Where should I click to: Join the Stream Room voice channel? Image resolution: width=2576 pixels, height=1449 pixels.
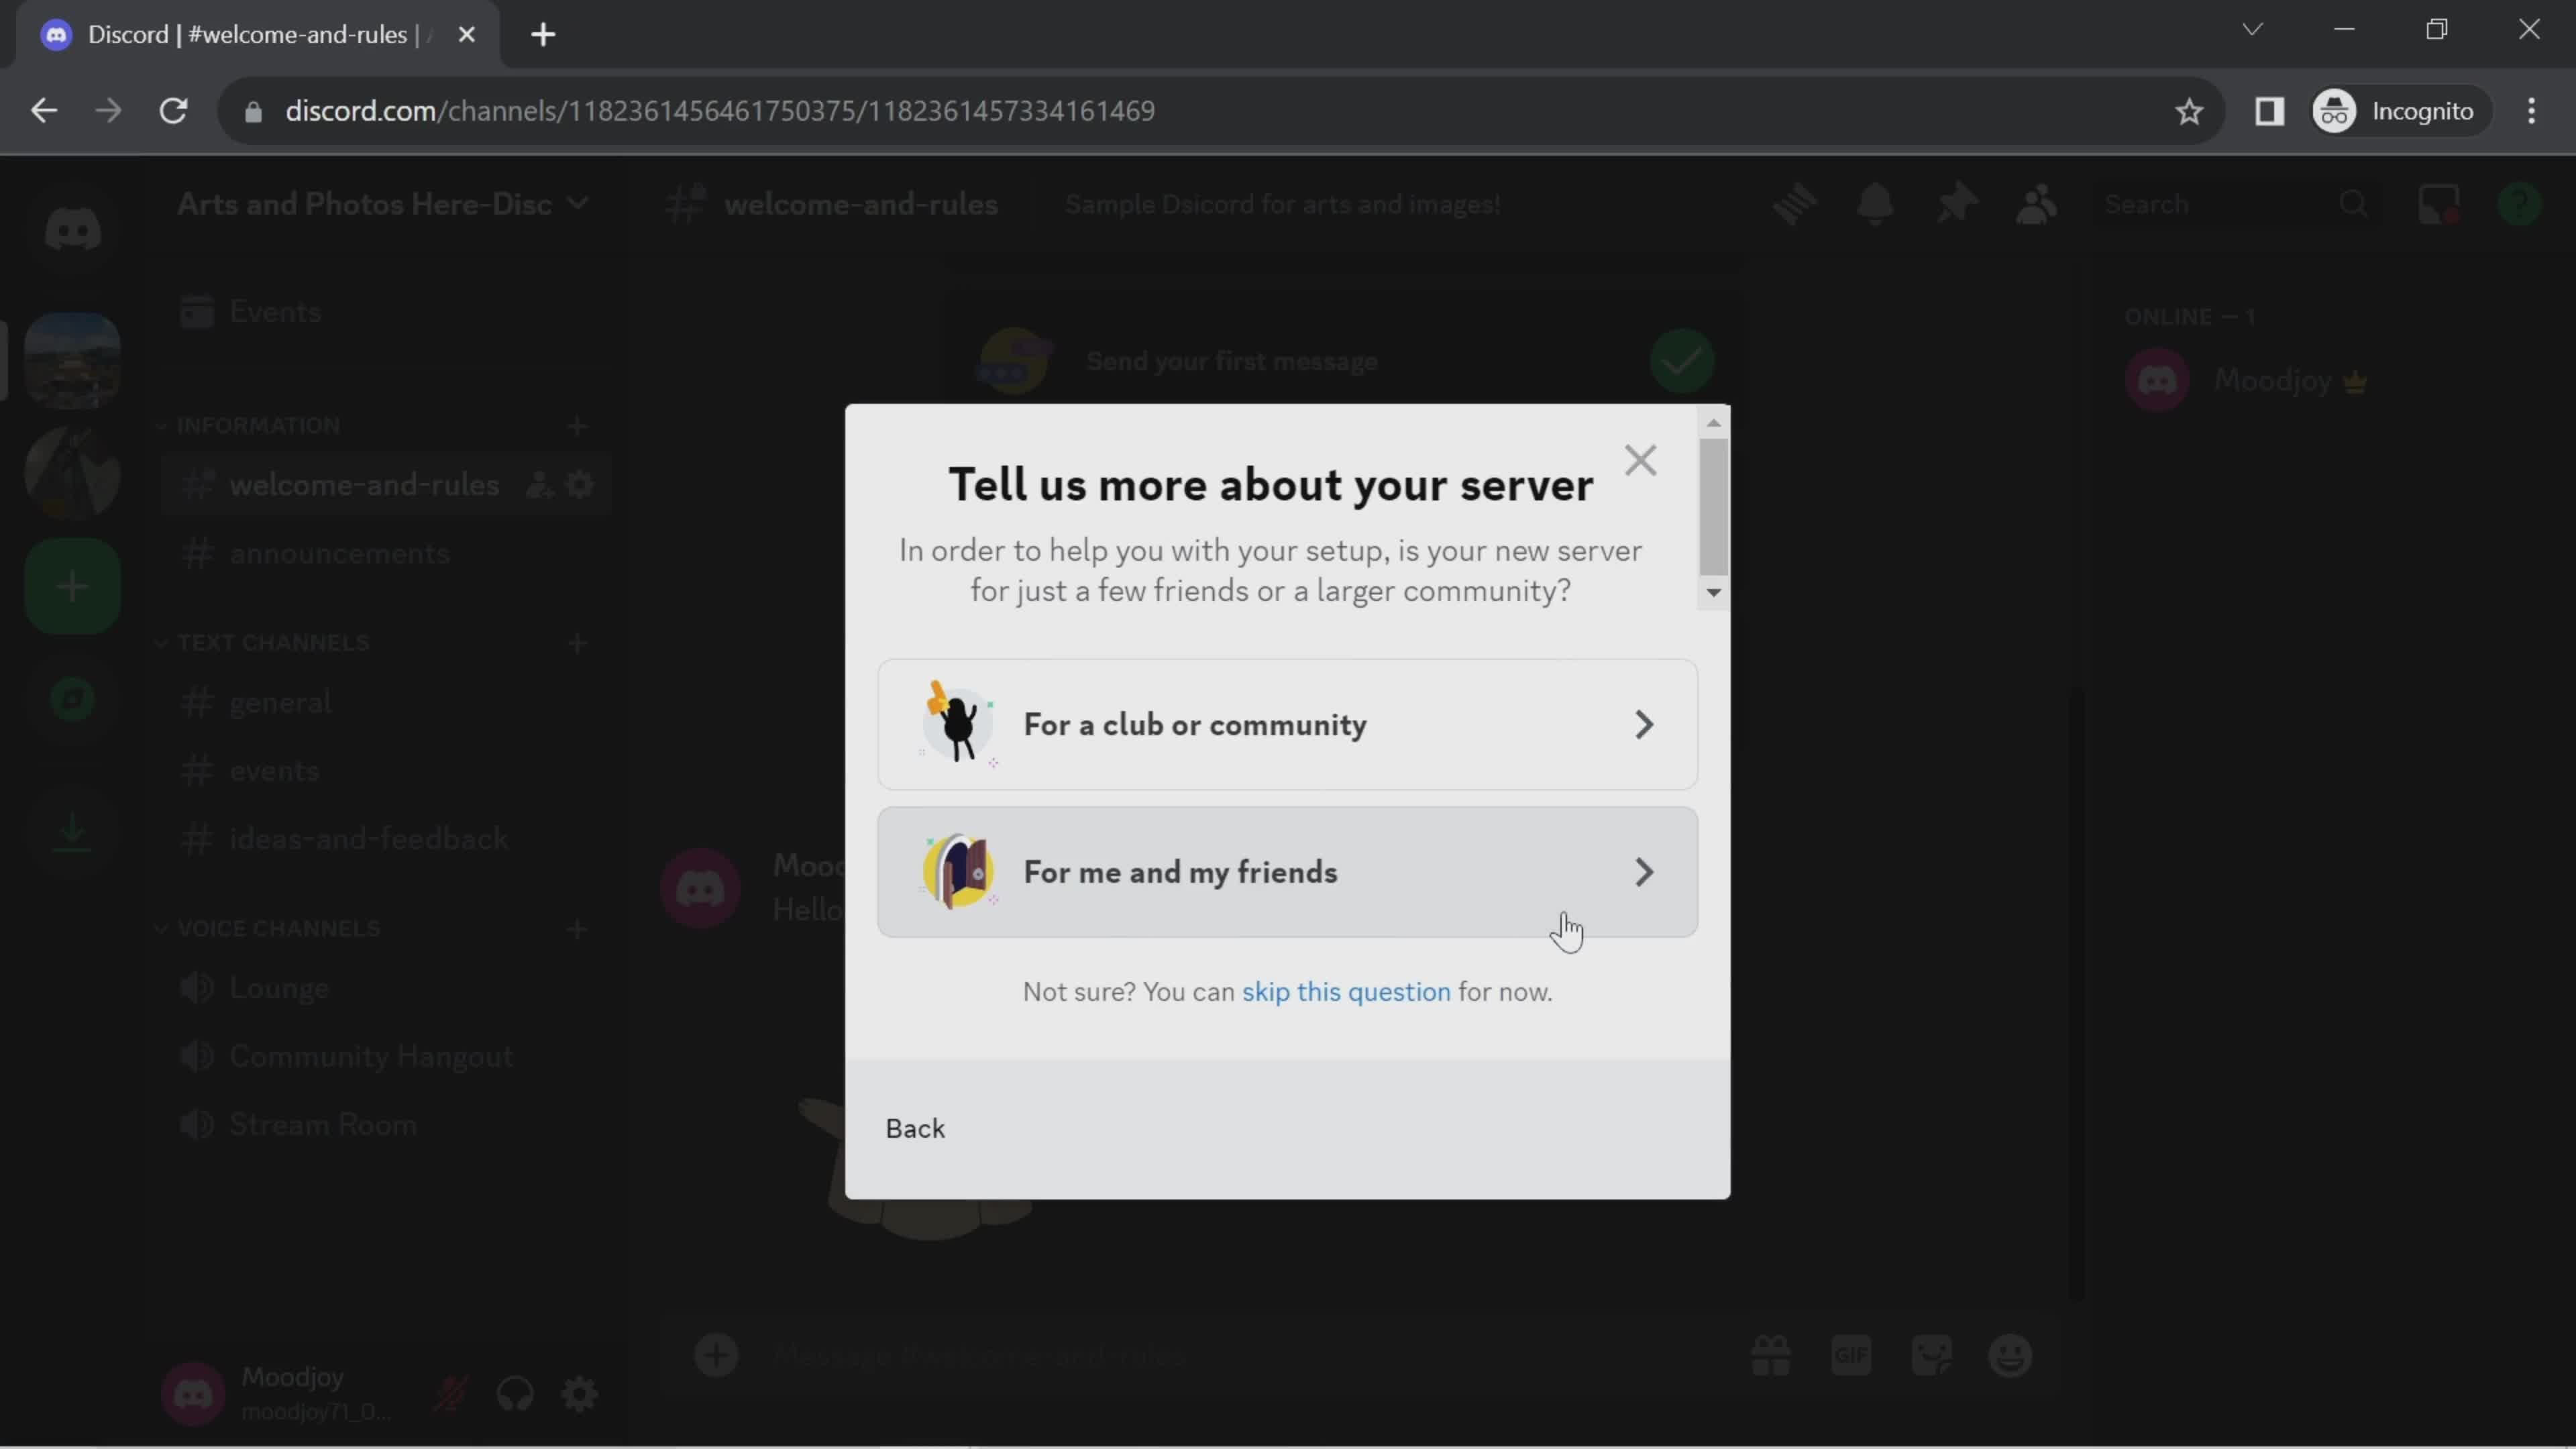coord(385,1125)
